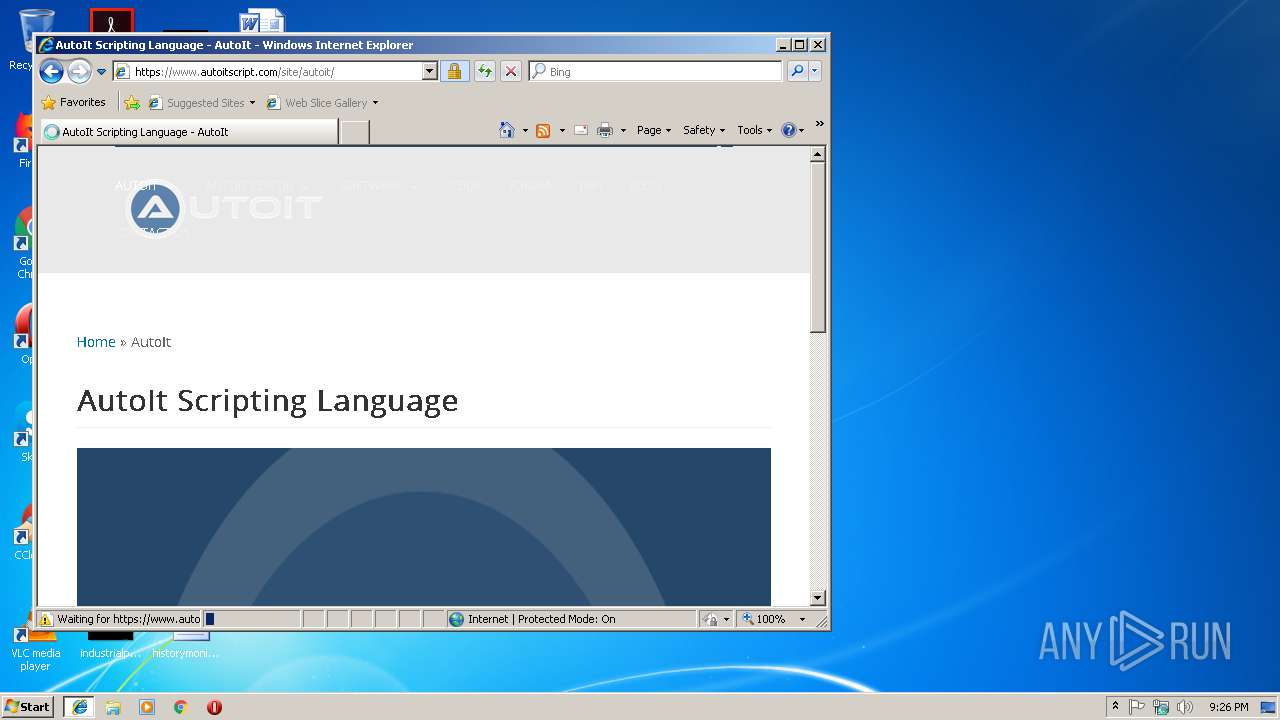Image resolution: width=1280 pixels, height=720 pixels.
Task: Click the Print icon
Action: click(x=605, y=130)
